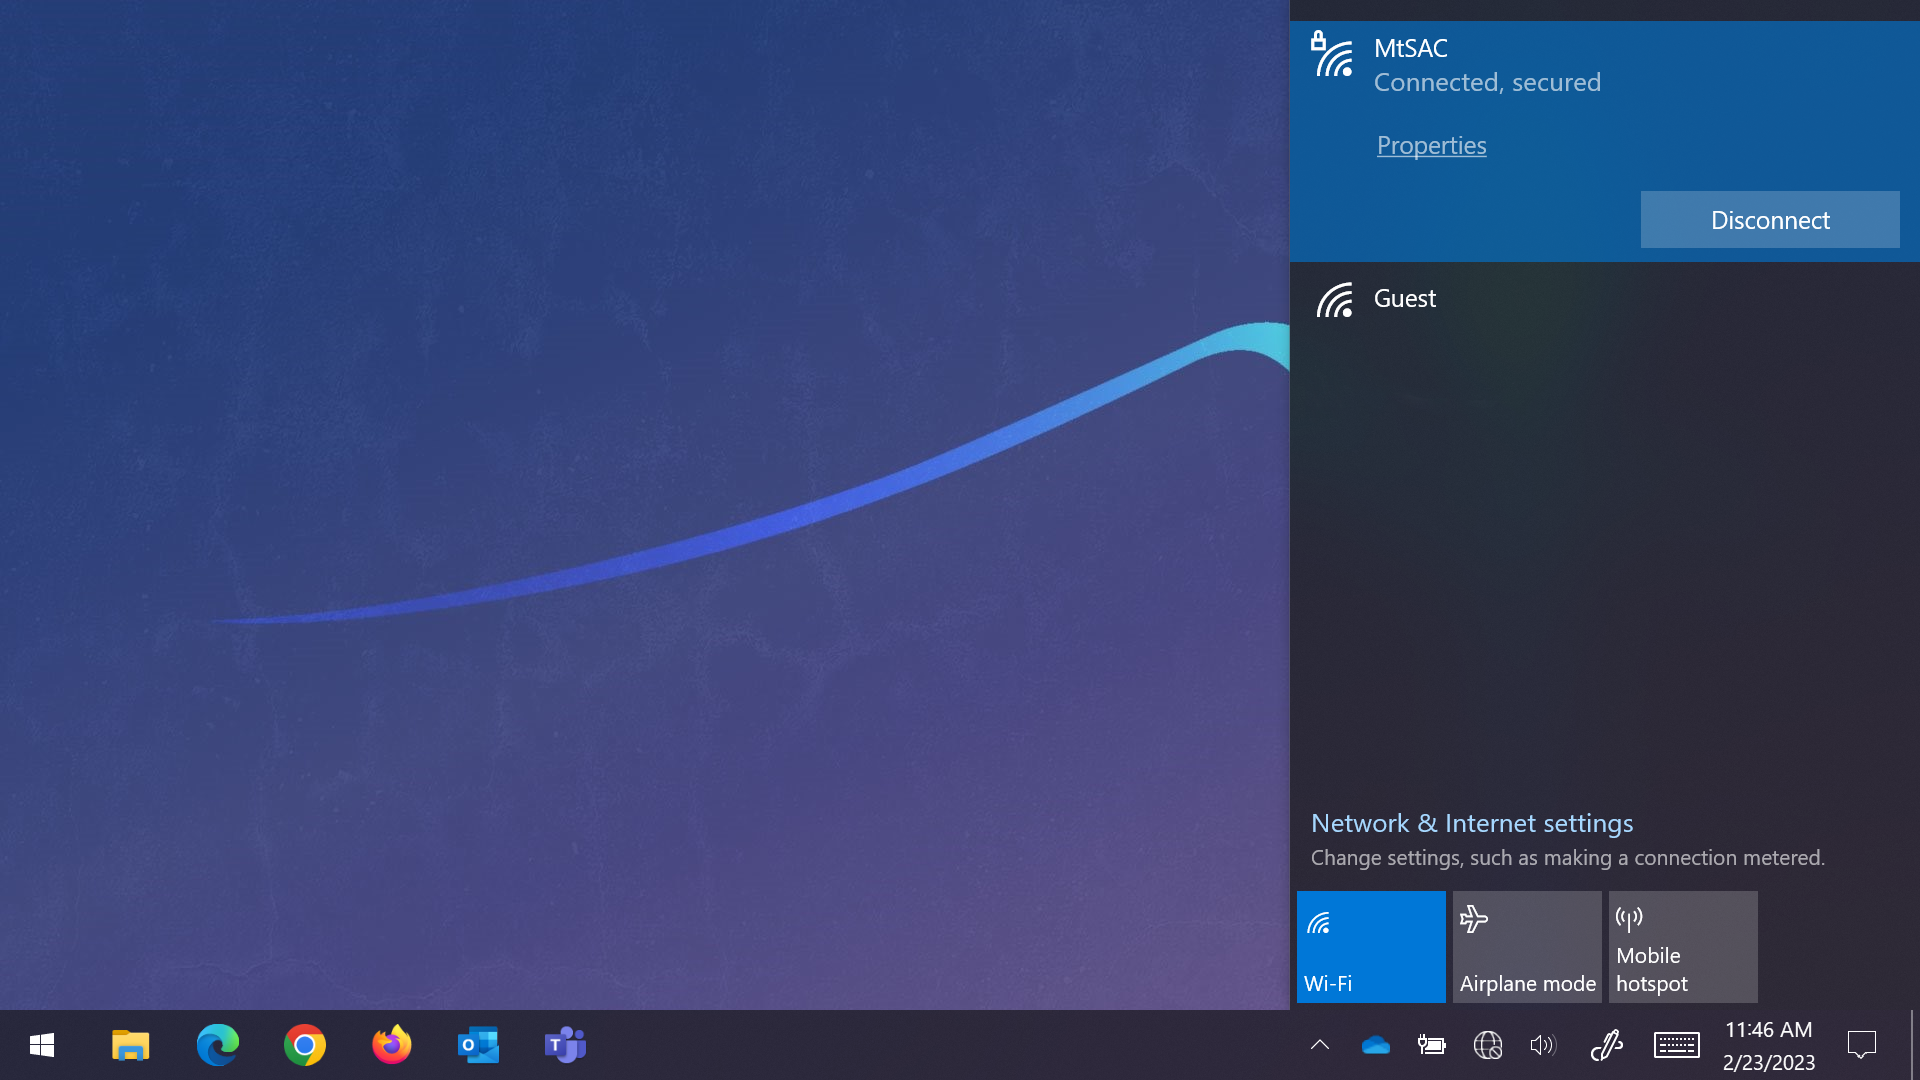Click the OneDrive cloud icon
The height and width of the screenshot is (1080, 1920).
coord(1375,1044)
